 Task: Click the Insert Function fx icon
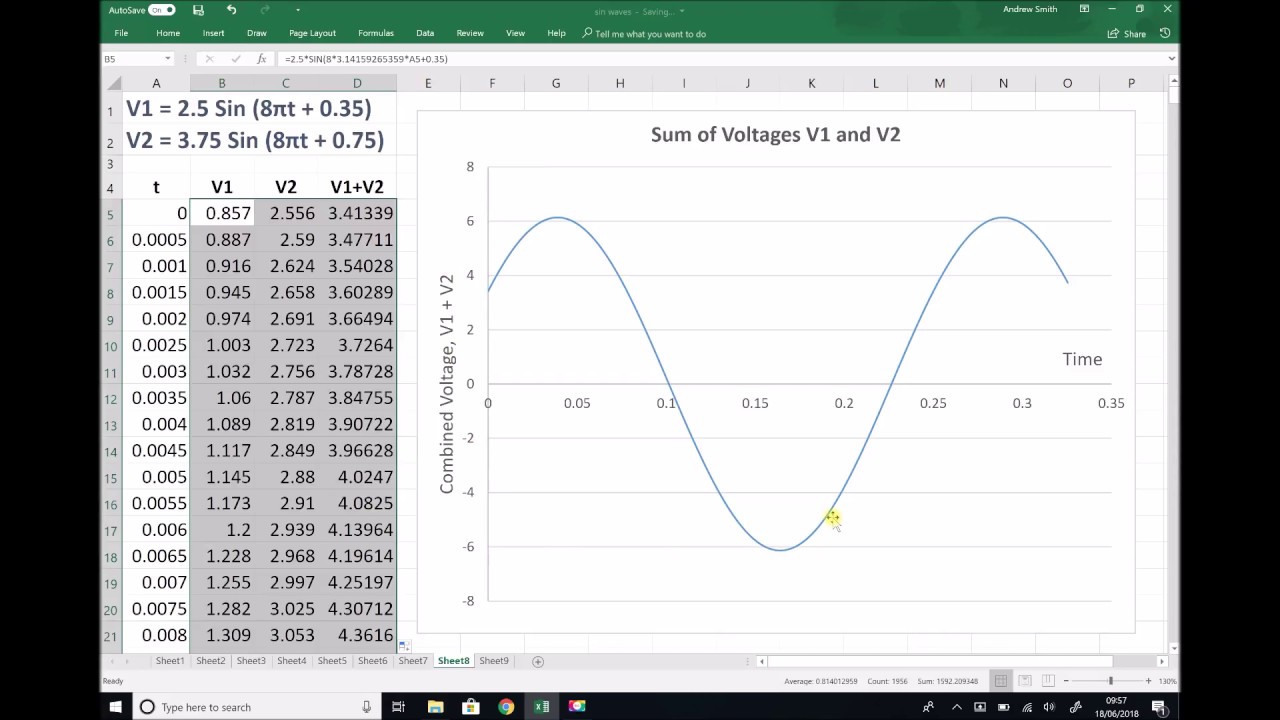(x=261, y=59)
